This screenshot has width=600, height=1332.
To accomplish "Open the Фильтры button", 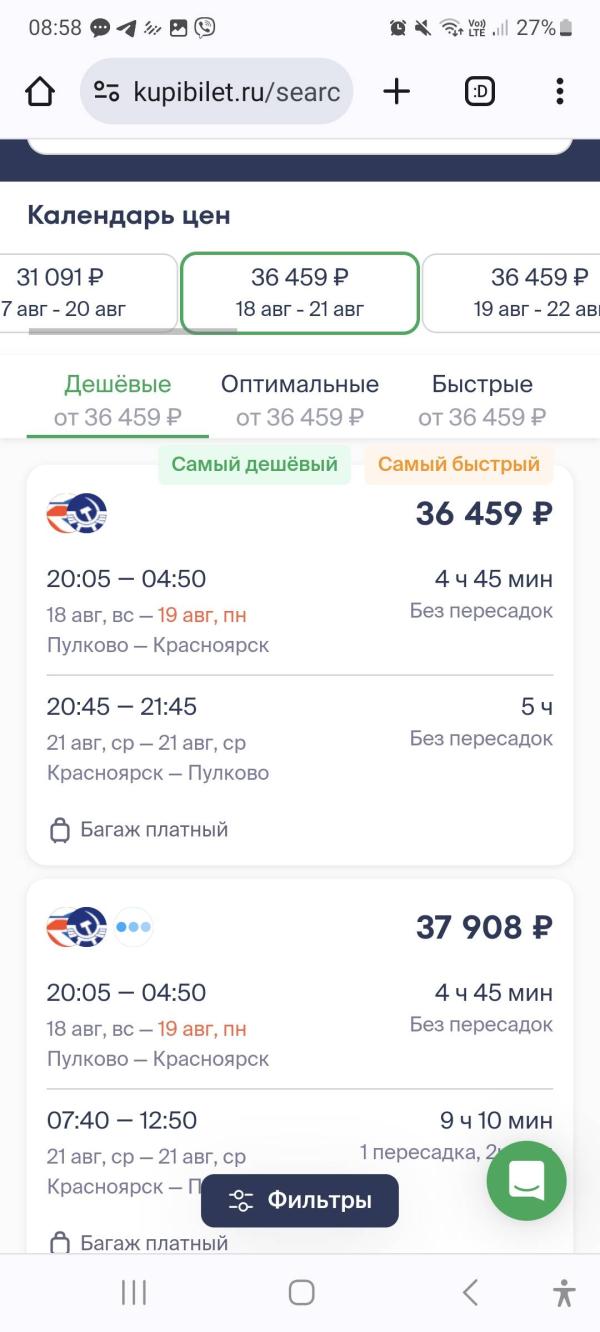I will (x=300, y=1200).
